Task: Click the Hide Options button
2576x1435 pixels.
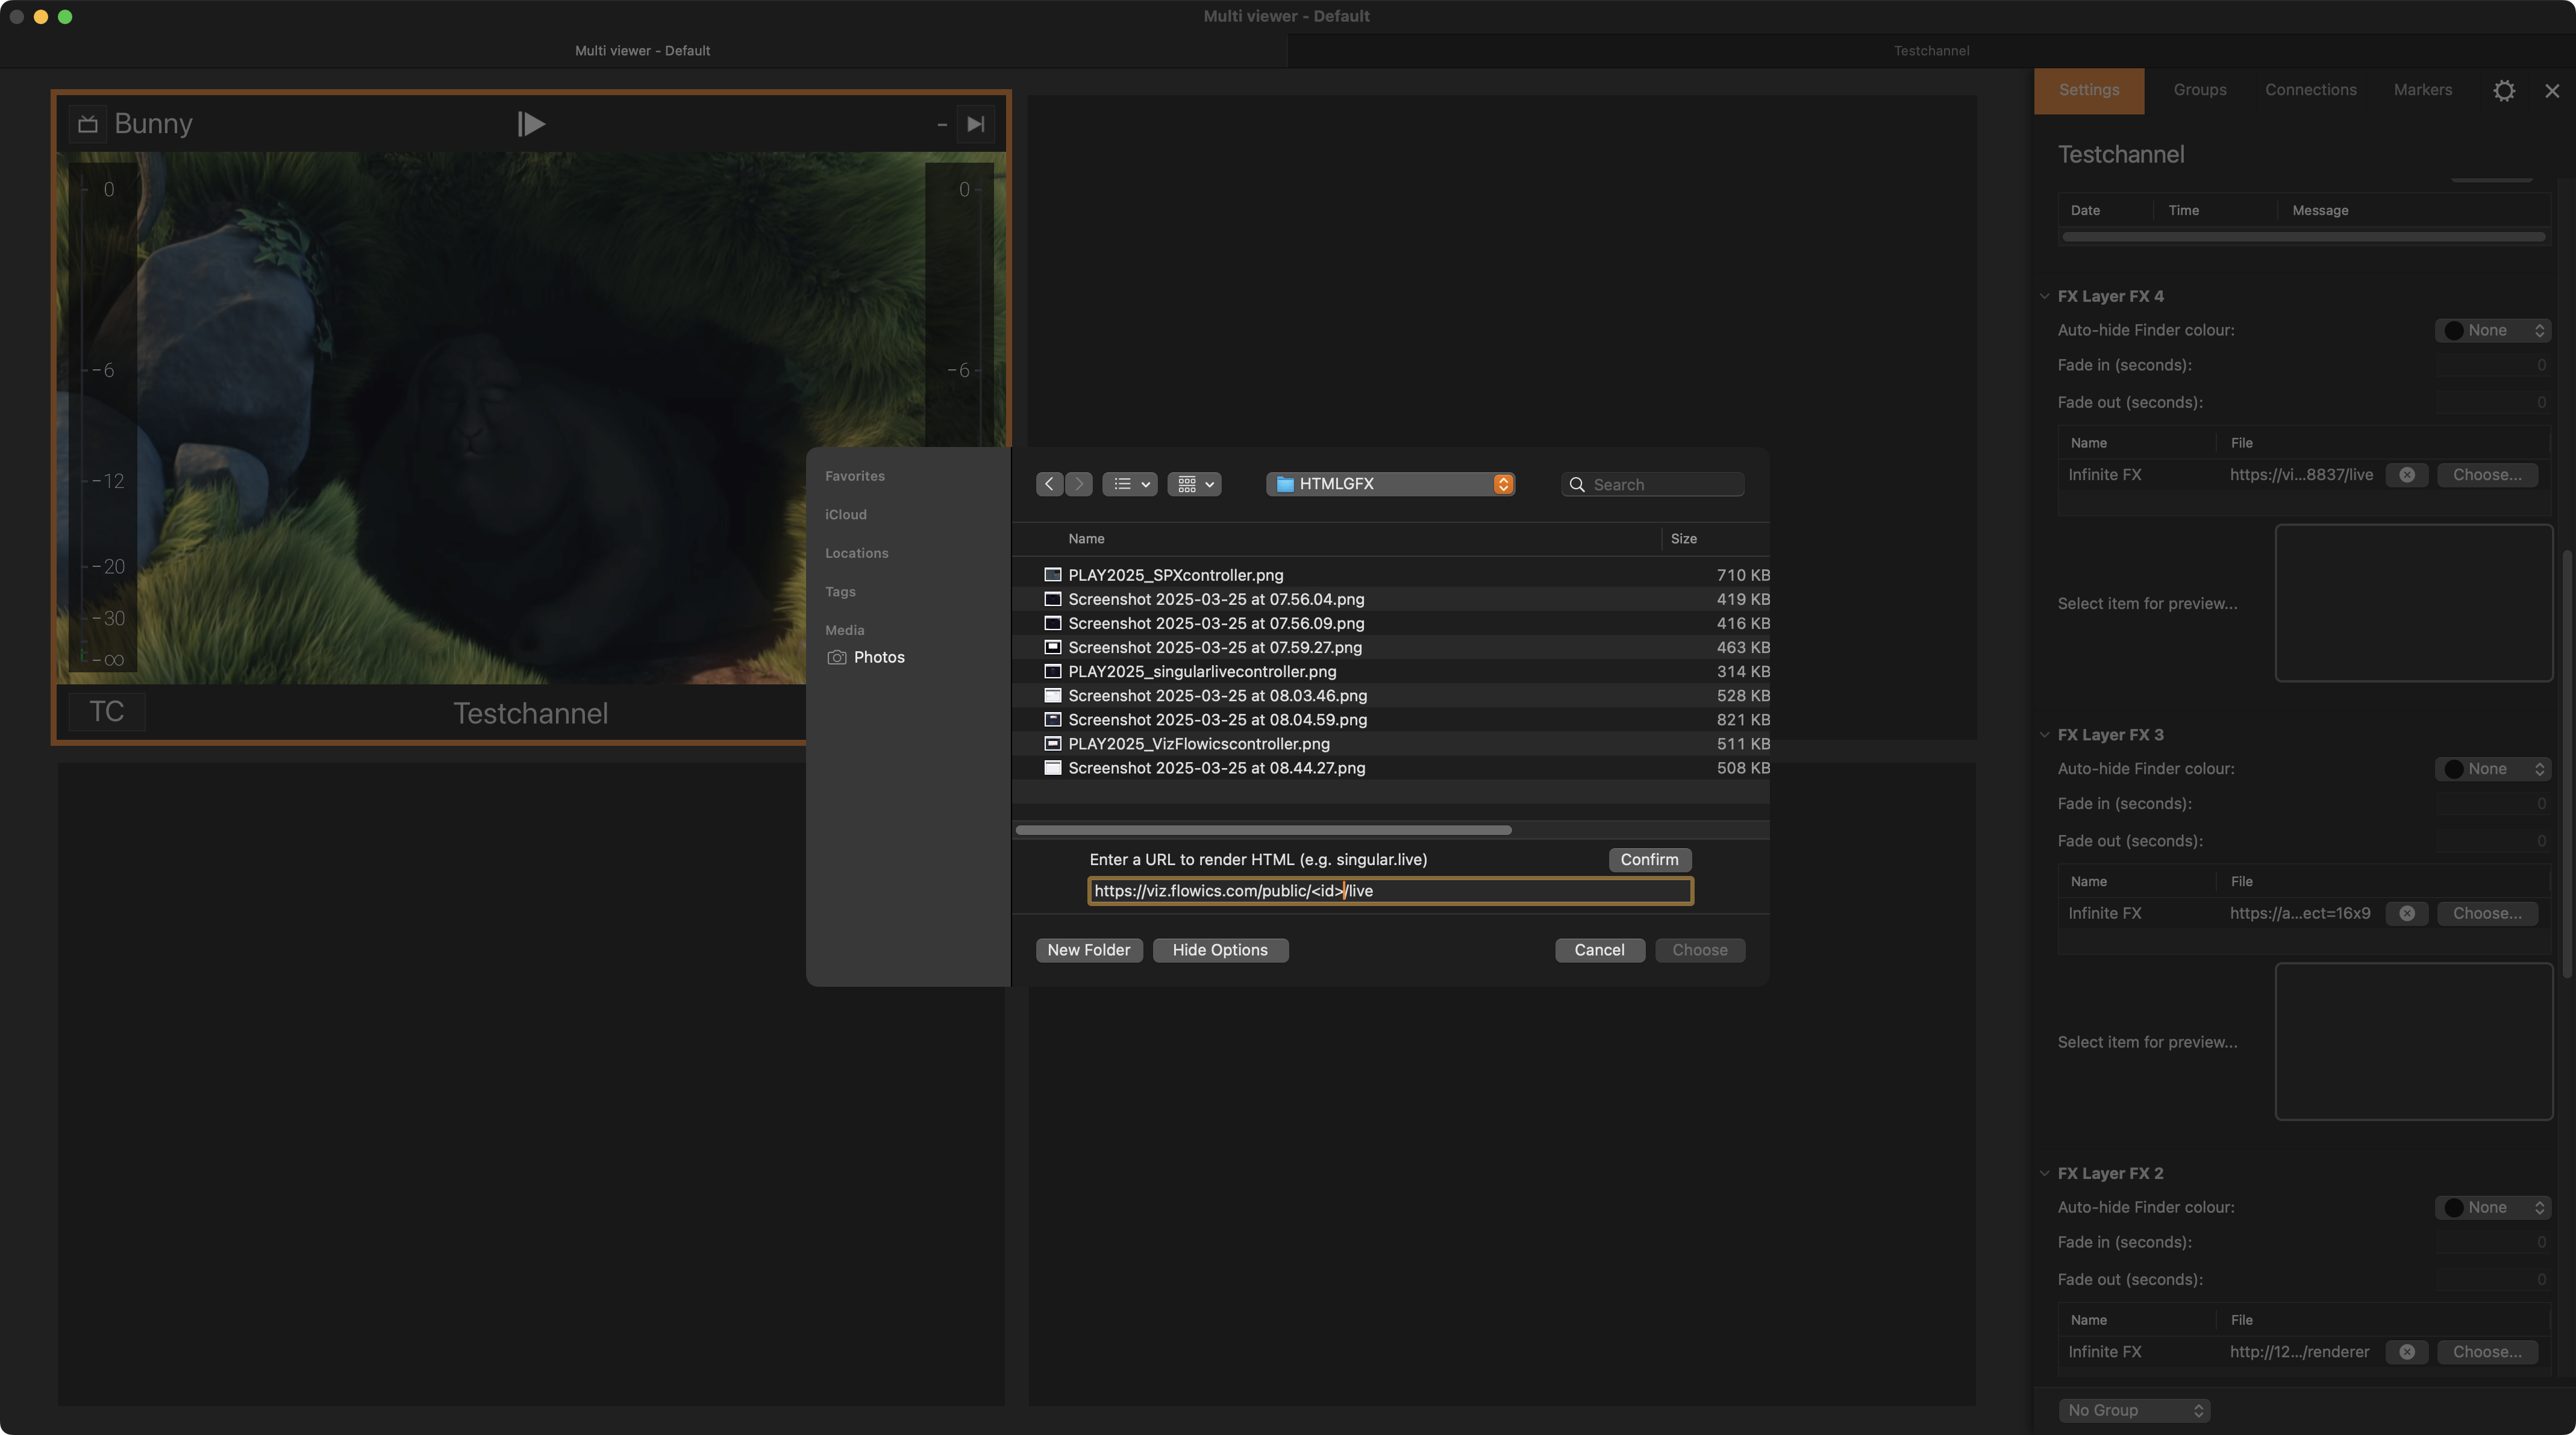Action: (x=1219, y=950)
